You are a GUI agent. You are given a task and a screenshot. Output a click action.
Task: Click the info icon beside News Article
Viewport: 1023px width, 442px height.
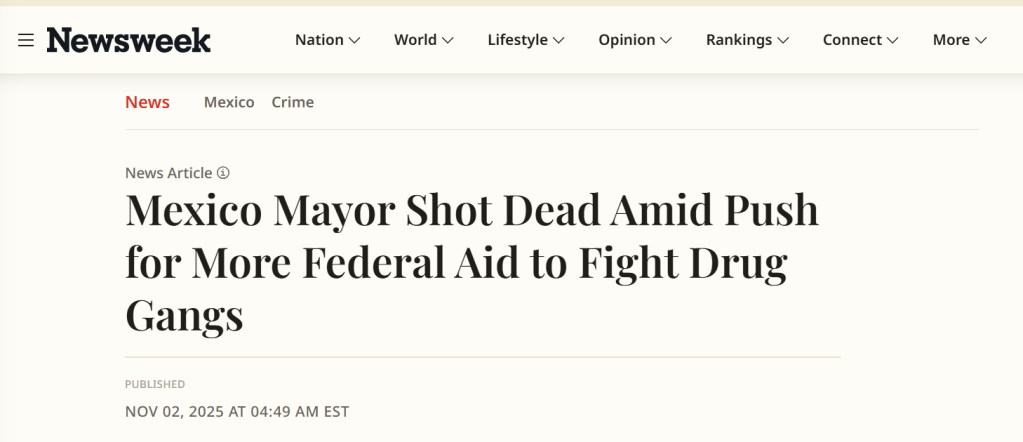[x=223, y=173]
